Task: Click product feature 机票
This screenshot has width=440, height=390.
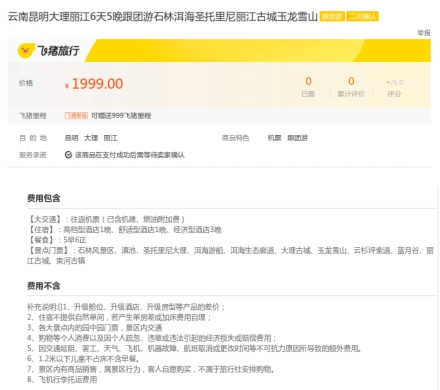Action: [274, 138]
